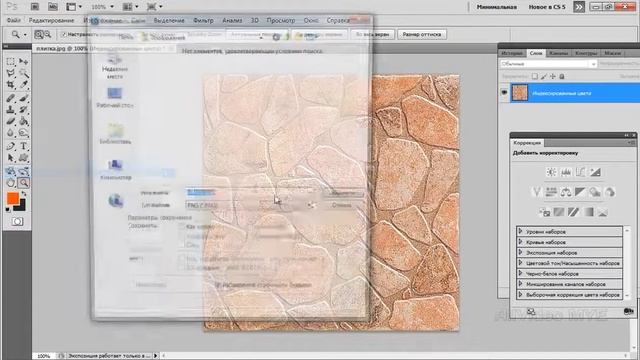Toggle lock position in Layers panel
Viewport: 640px width, 360px height.
coord(553,76)
